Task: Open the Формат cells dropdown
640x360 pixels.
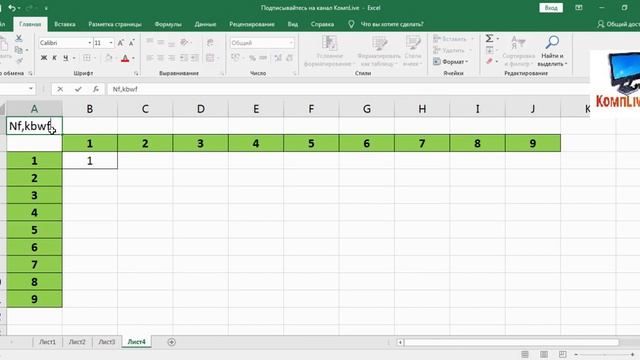Action: (451, 62)
